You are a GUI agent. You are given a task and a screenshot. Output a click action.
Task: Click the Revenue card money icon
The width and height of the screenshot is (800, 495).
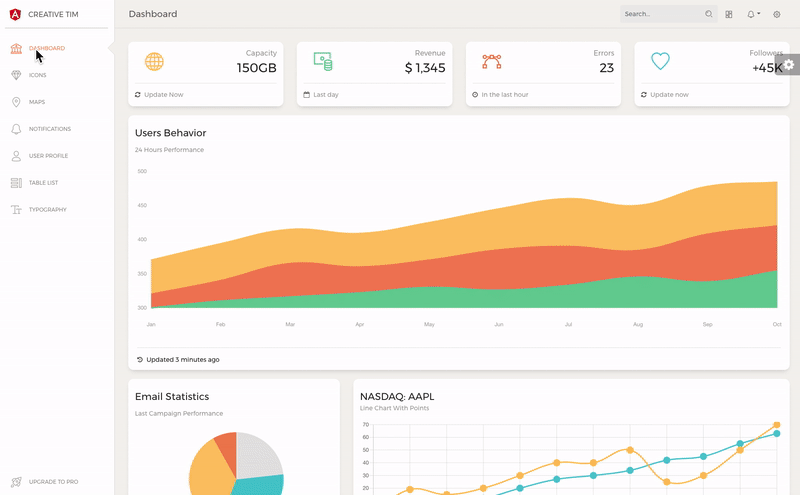coord(323,61)
